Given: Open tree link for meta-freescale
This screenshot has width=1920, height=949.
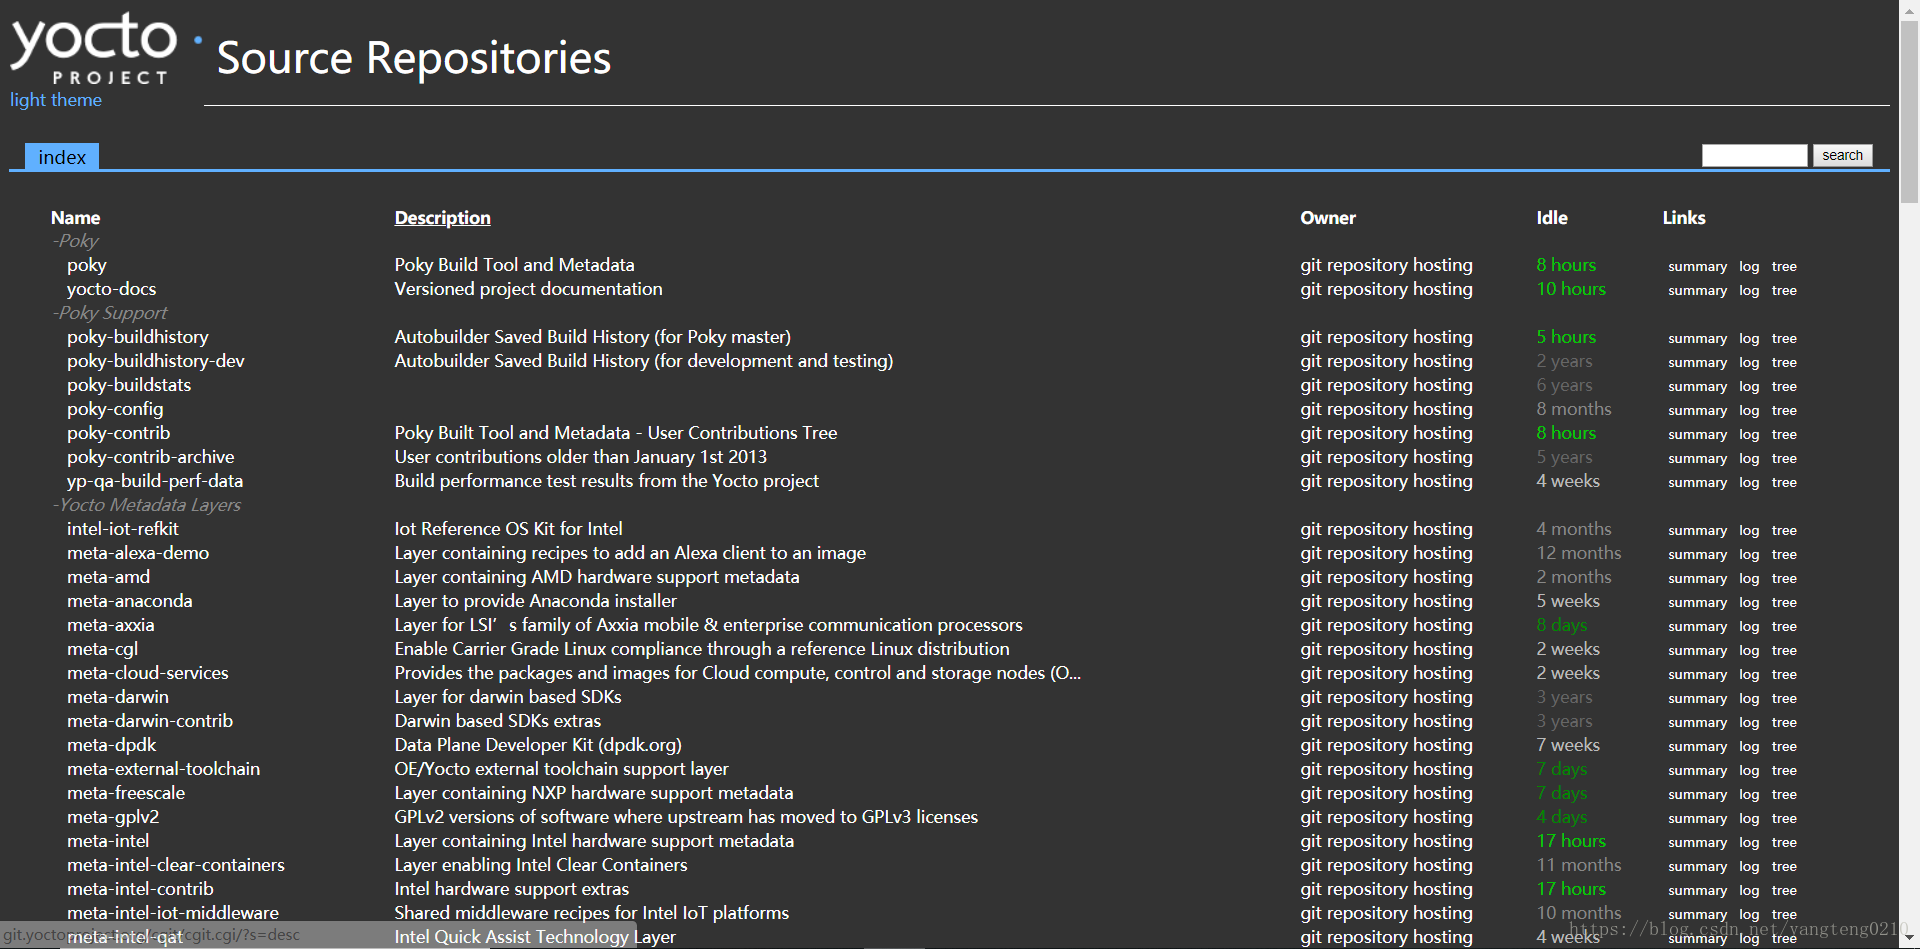Looking at the screenshot, I should pyautogui.click(x=1784, y=795).
